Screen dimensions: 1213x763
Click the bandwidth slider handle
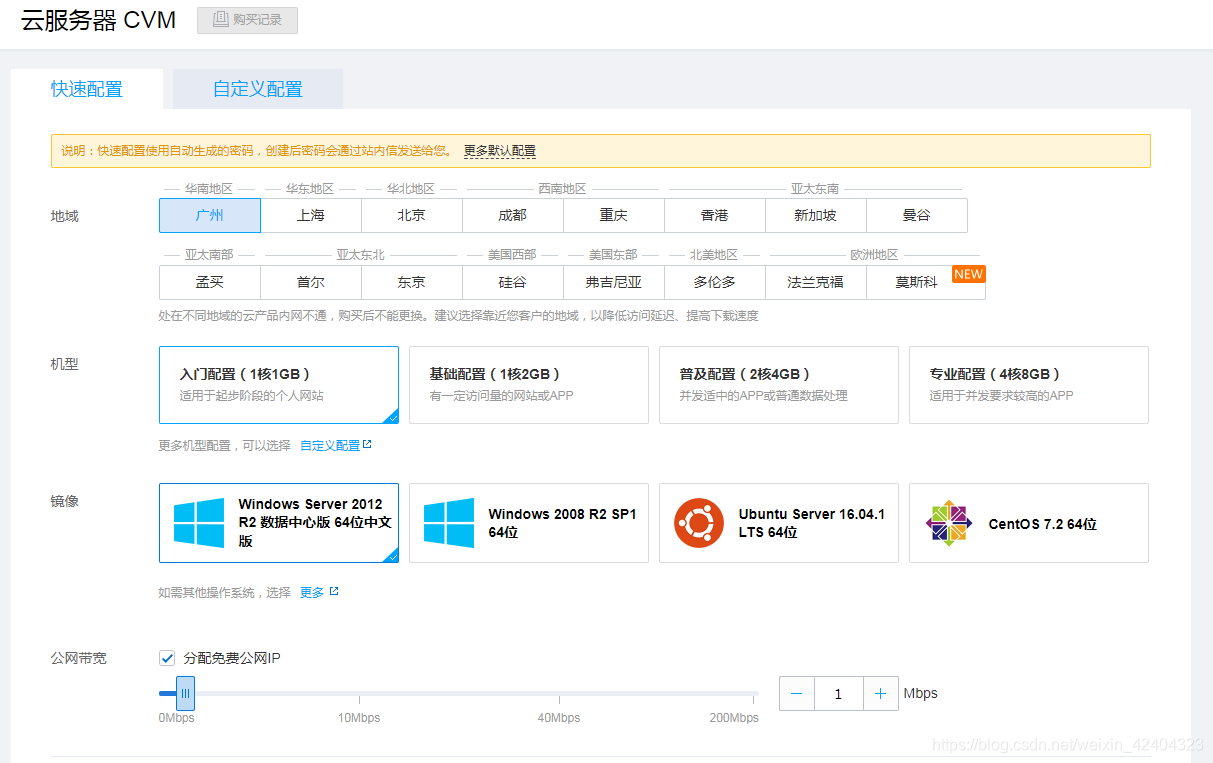(x=185, y=693)
